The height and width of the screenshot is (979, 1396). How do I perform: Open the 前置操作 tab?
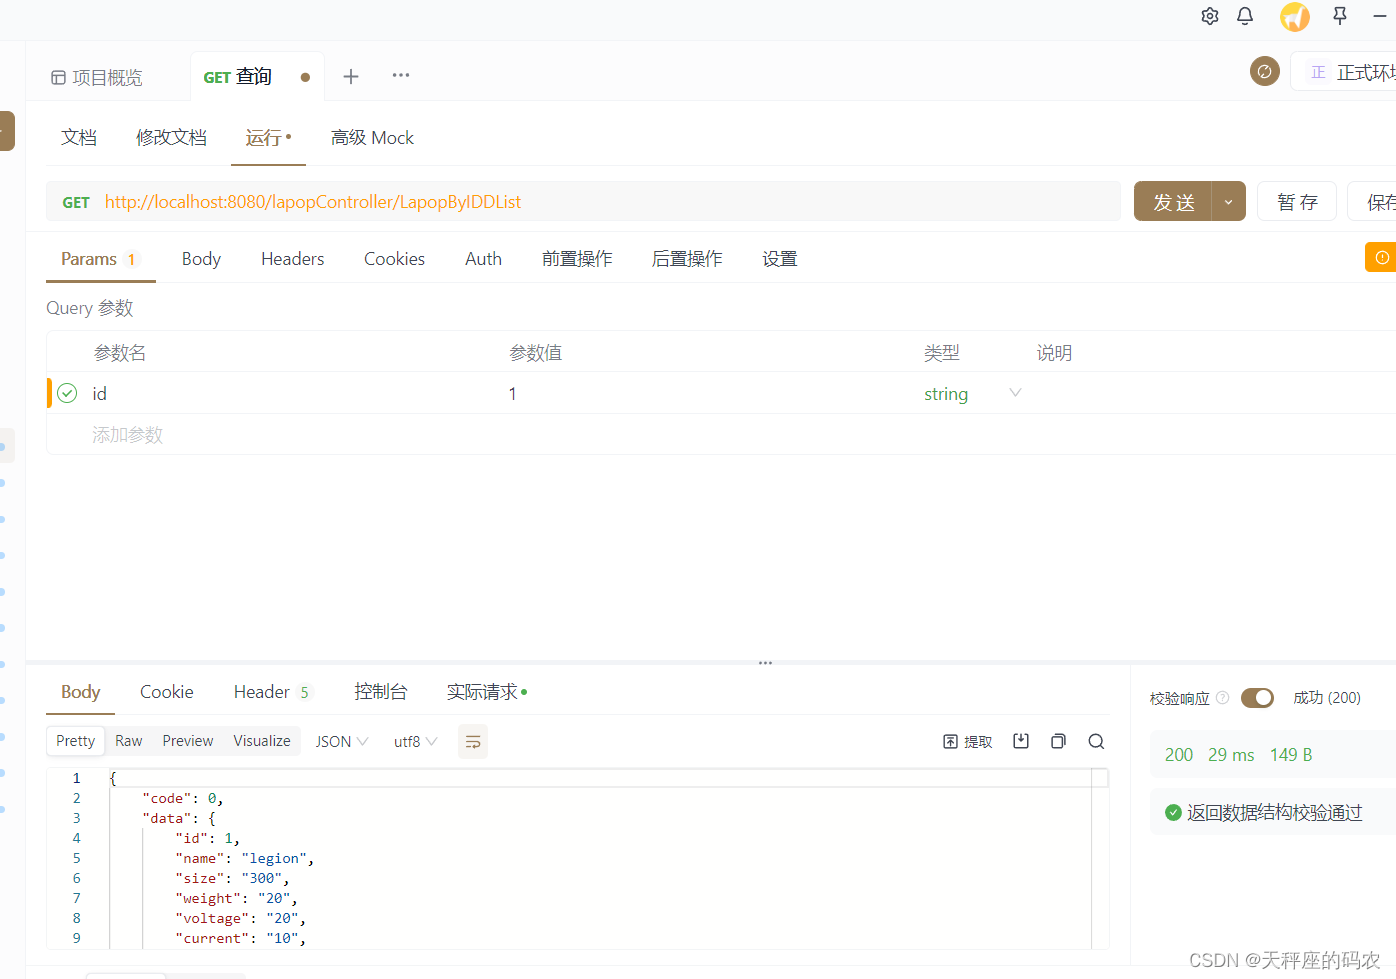coord(577,259)
